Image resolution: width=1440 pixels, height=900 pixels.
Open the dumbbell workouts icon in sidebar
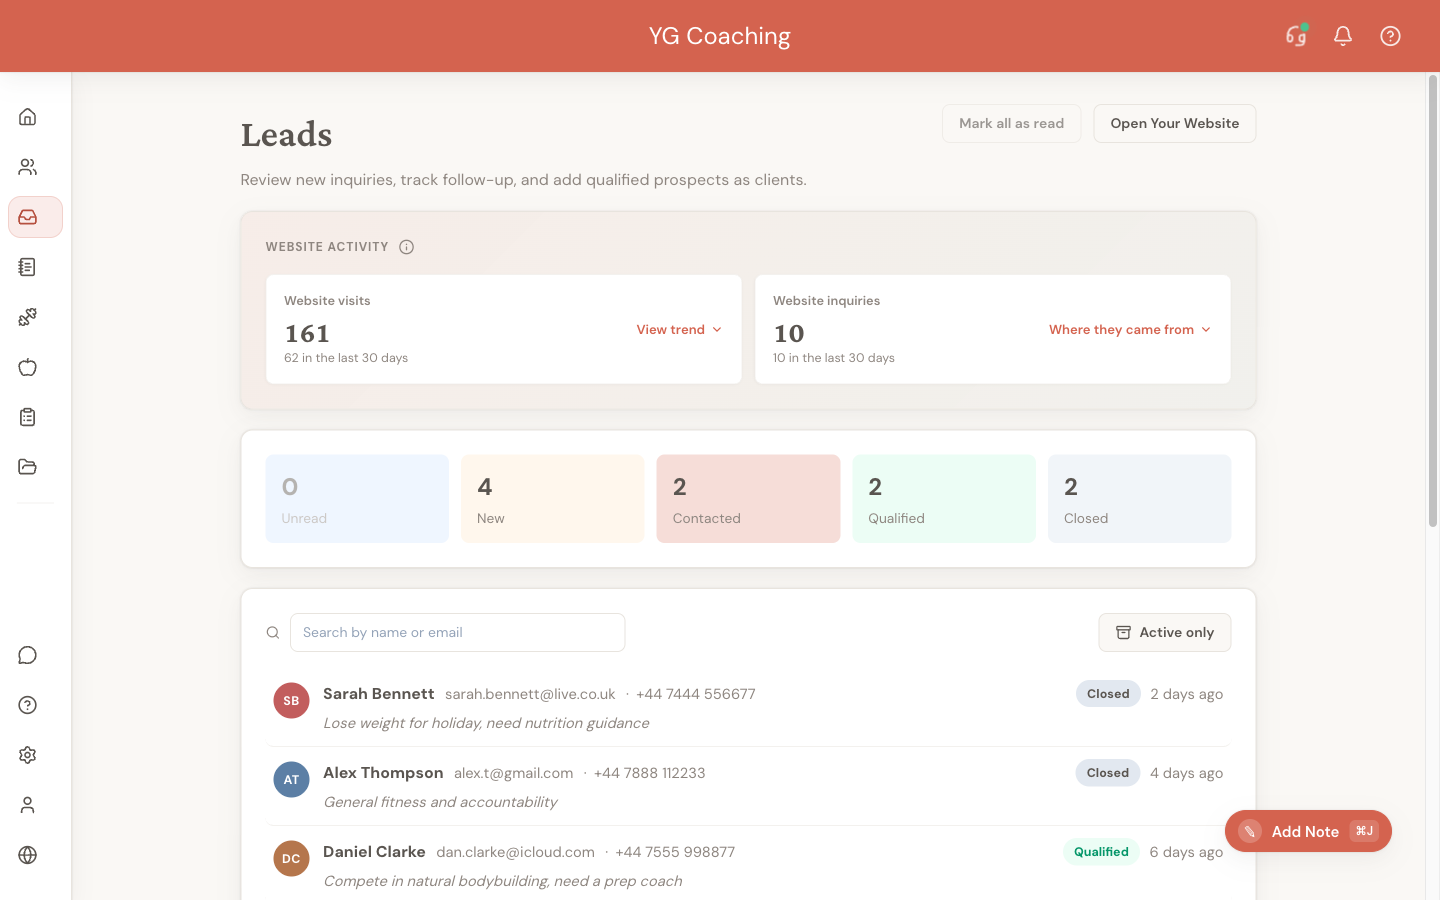(x=28, y=317)
